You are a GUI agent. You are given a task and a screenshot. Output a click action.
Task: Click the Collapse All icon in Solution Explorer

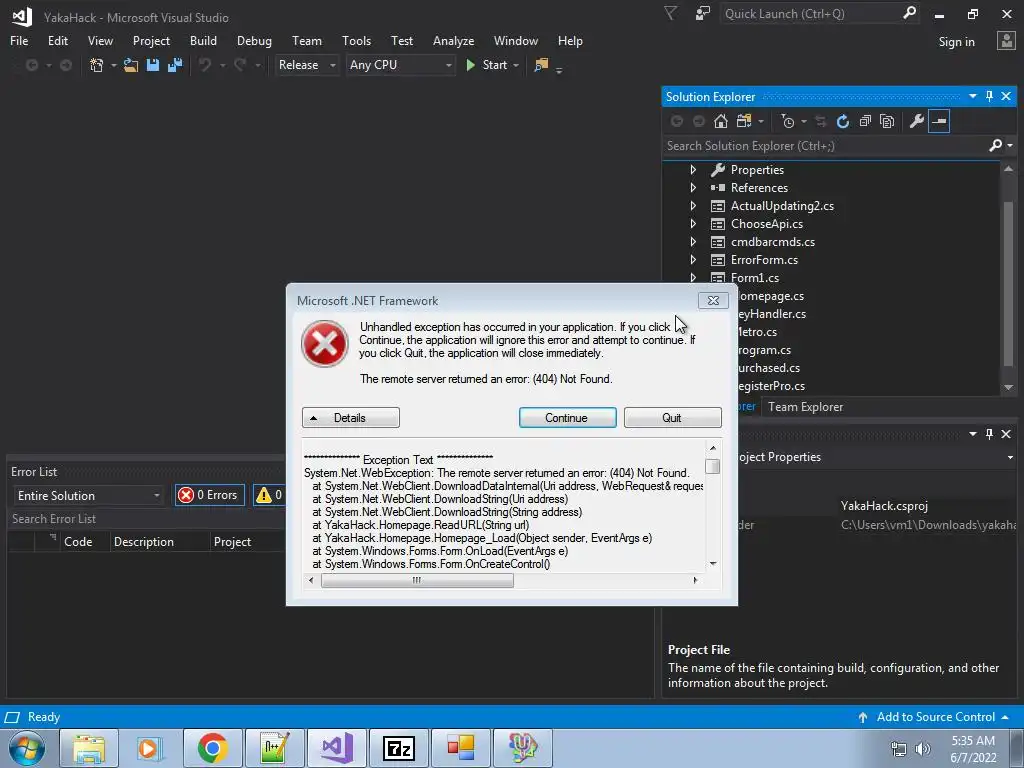[865, 121]
